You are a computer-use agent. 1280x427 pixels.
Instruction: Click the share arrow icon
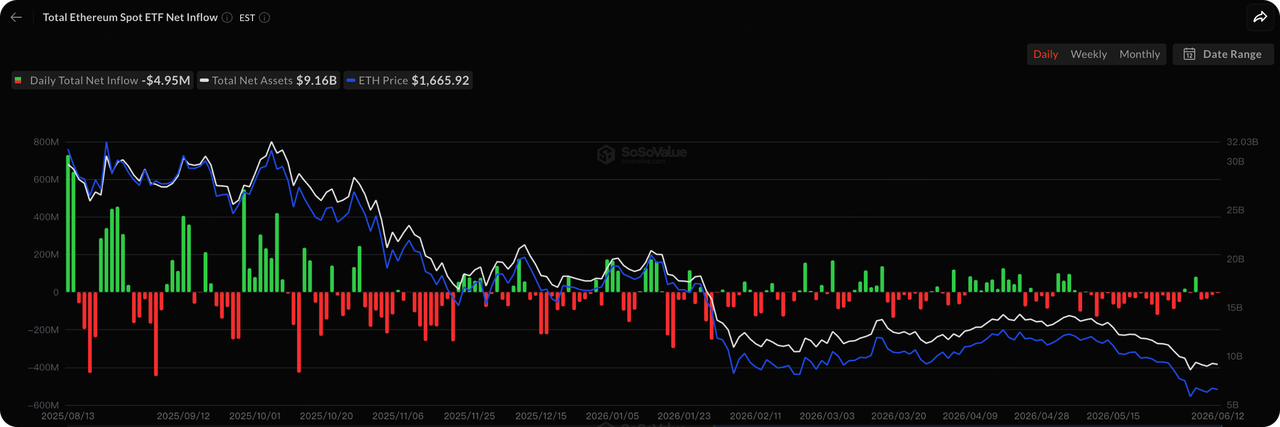click(1260, 17)
